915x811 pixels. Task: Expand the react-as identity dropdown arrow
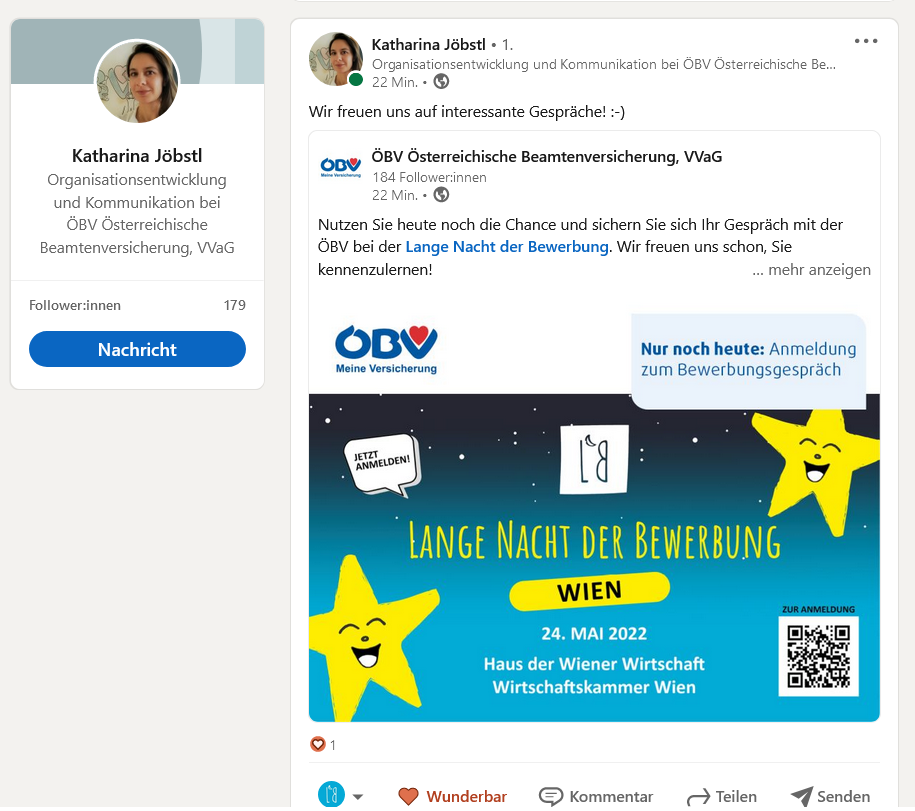tap(358, 796)
